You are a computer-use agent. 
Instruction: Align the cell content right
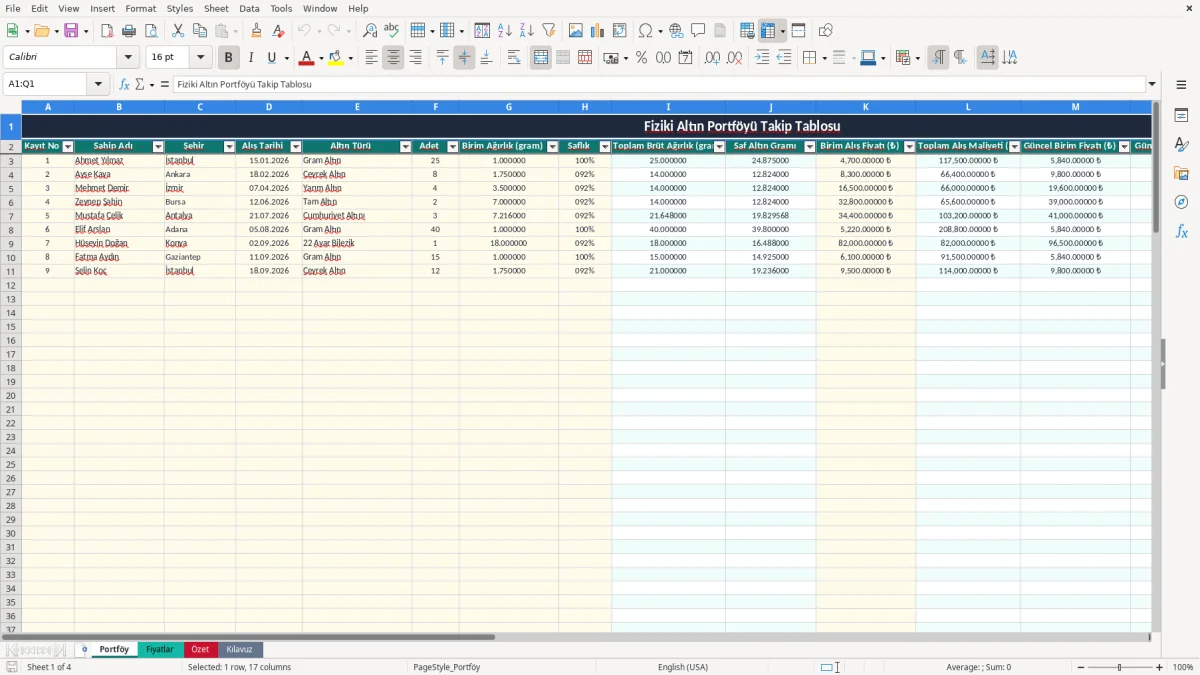click(416, 58)
